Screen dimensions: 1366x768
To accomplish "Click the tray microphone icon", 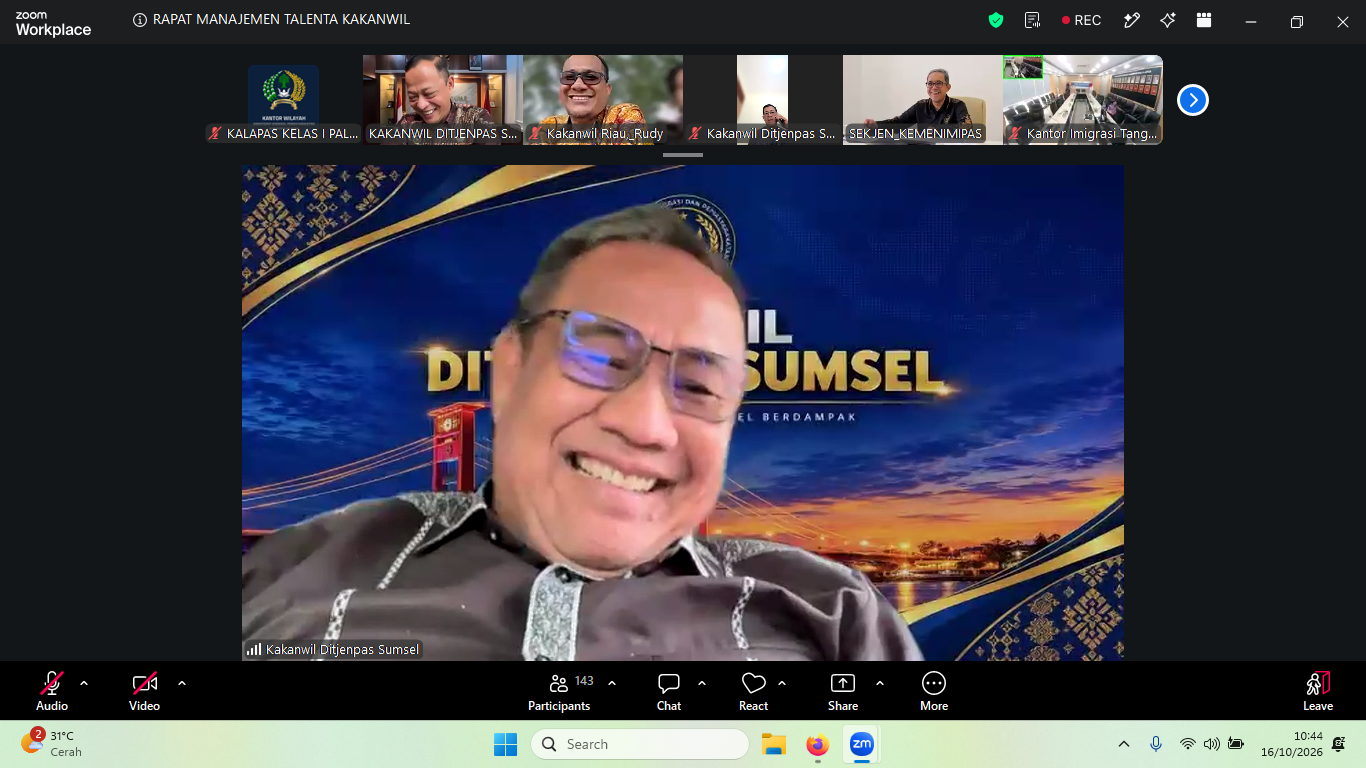I will [x=1156, y=744].
